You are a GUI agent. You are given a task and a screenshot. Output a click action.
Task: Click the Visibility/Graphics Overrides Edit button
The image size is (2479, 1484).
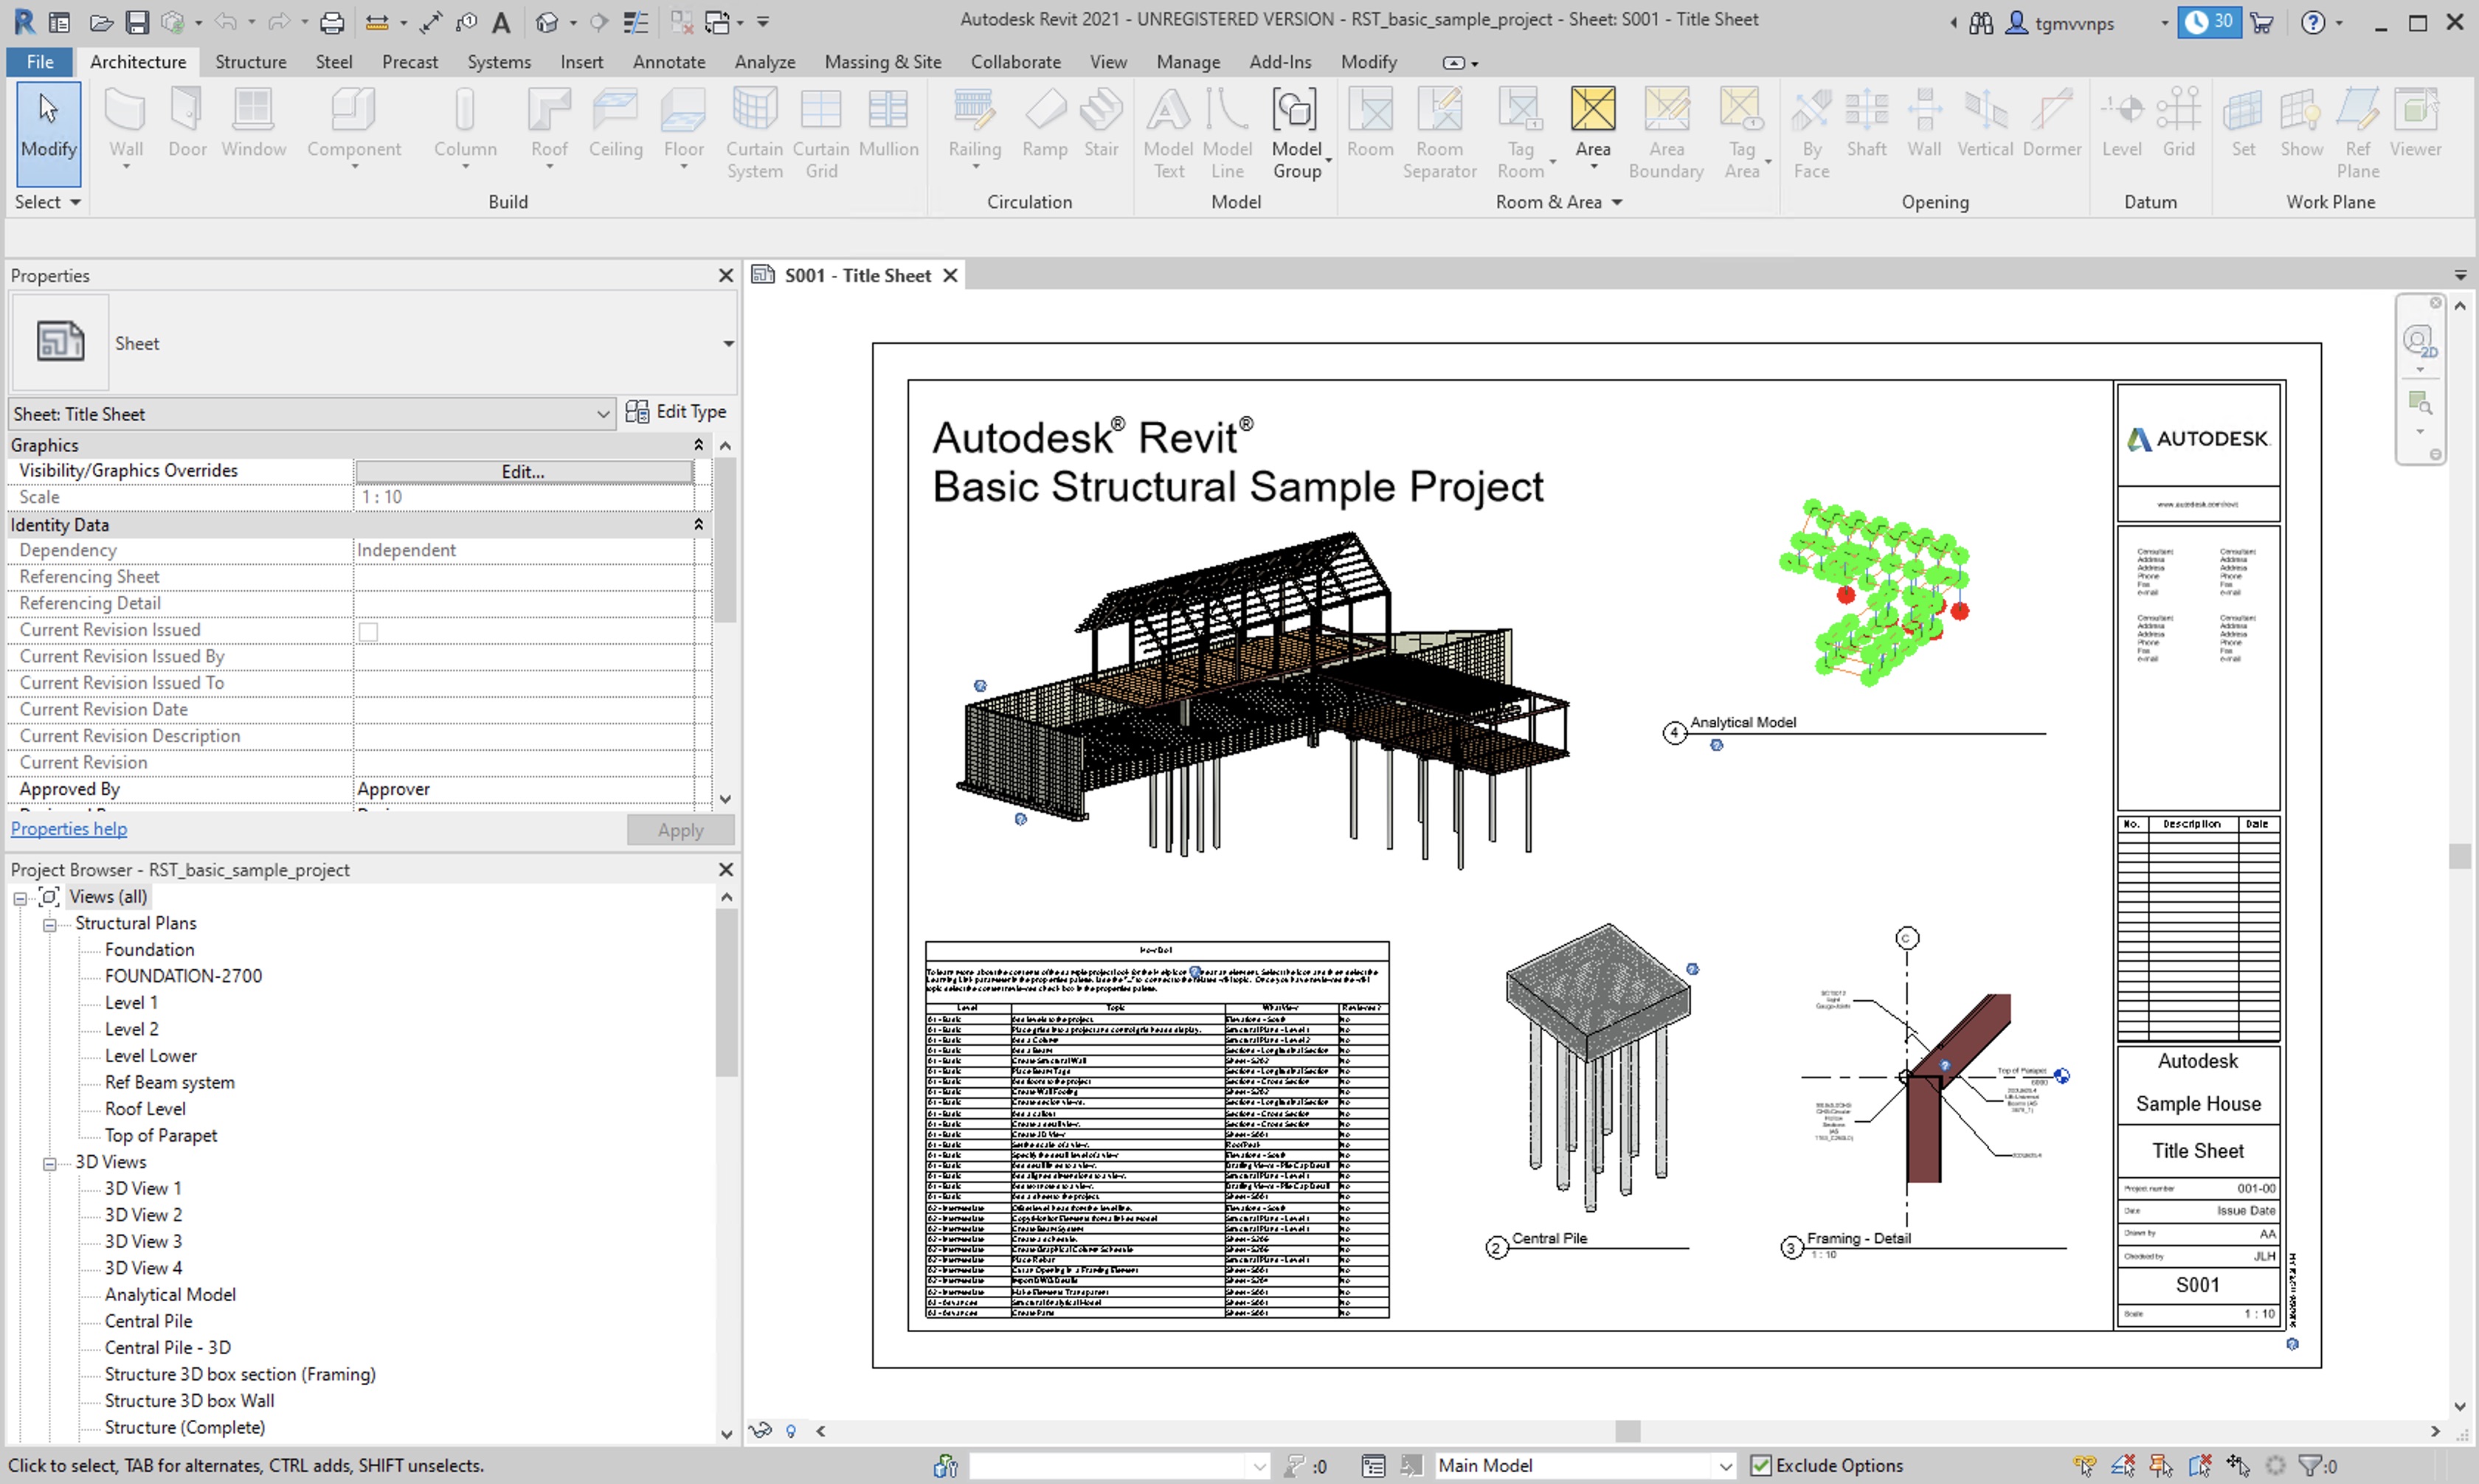523,471
